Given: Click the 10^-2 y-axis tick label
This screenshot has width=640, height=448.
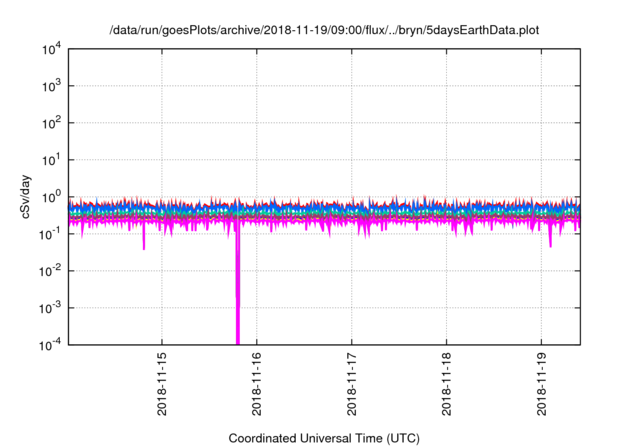Looking at the screenshot, I should point(50,271).
